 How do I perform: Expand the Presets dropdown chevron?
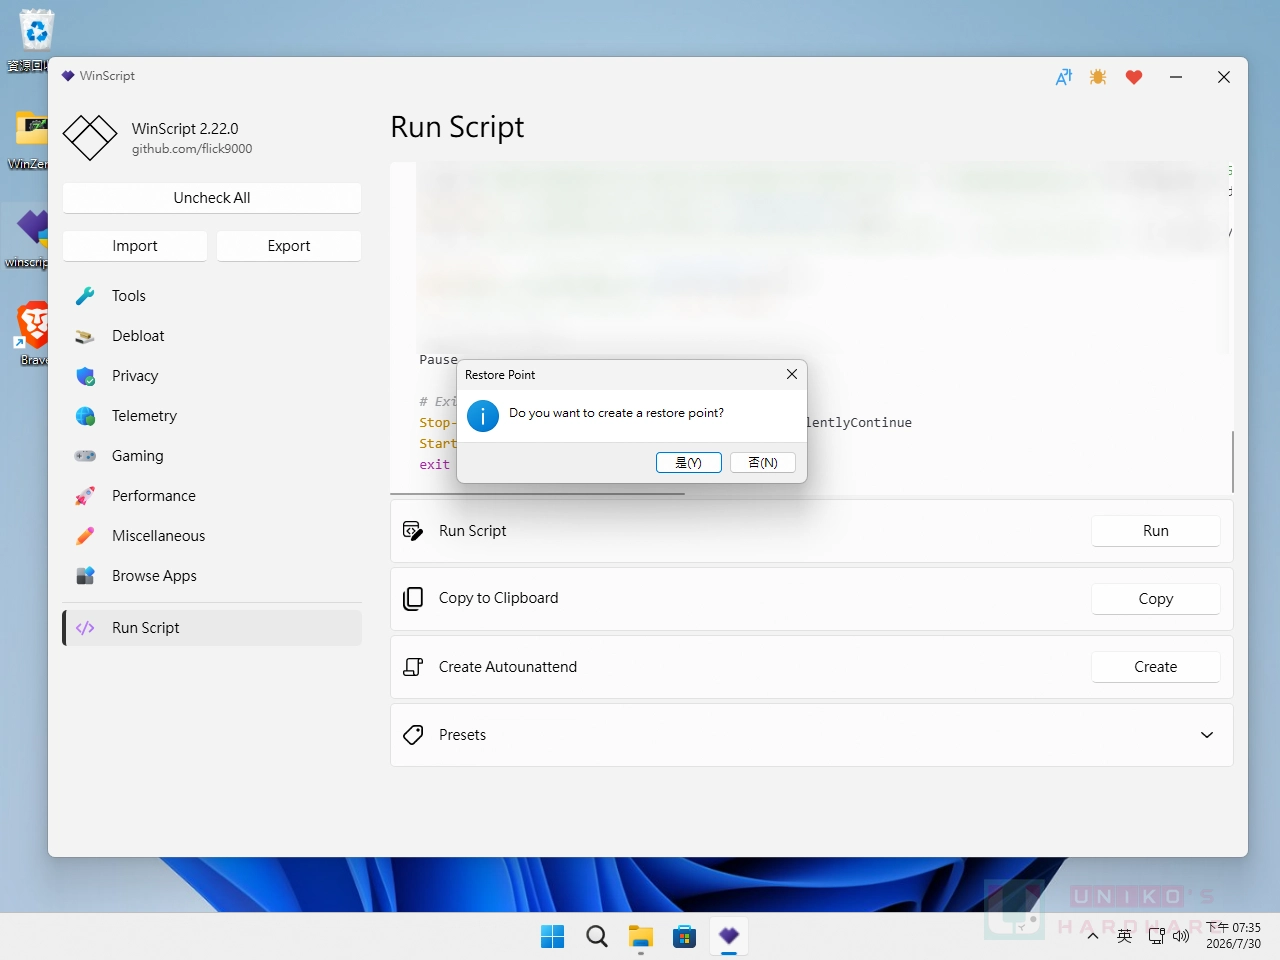coord(1207,735)
